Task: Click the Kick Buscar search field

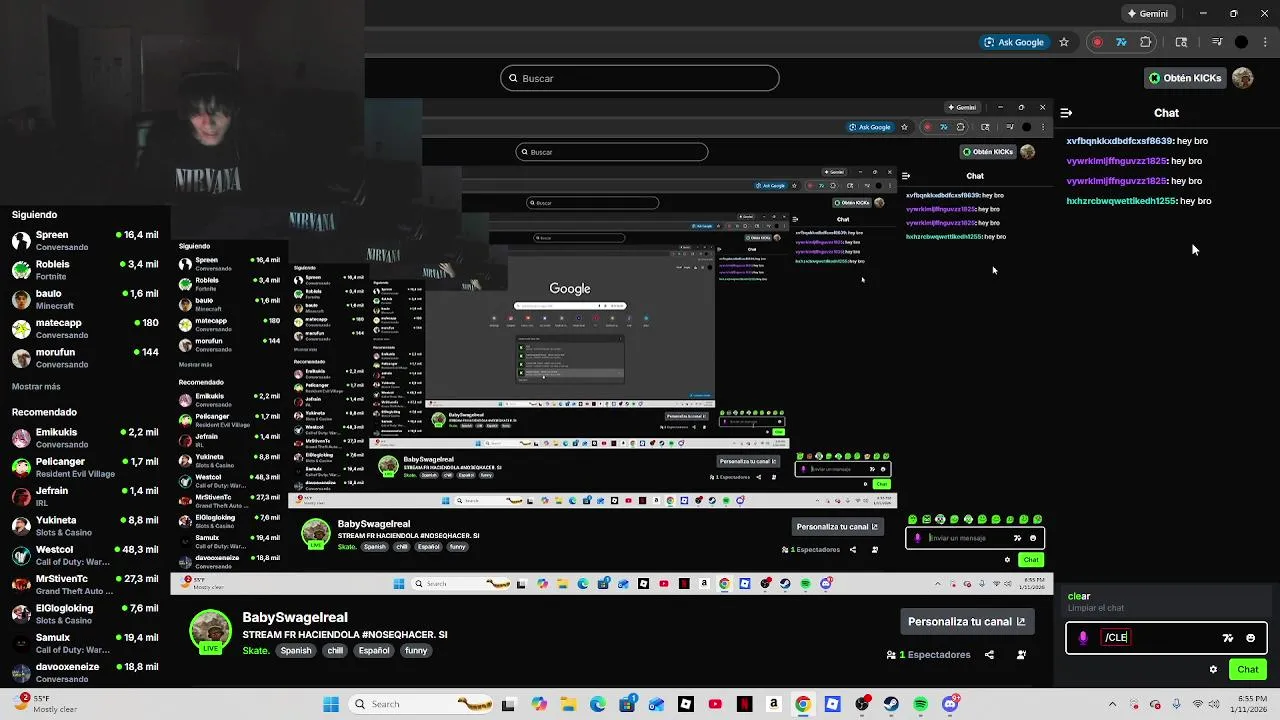Action: [640, 78]
